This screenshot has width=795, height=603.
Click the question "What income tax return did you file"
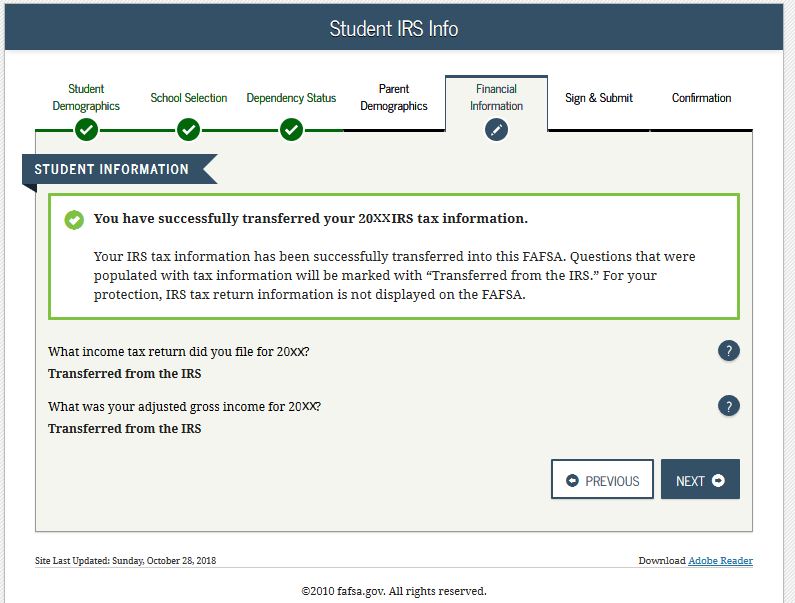(x=178, y=351)
